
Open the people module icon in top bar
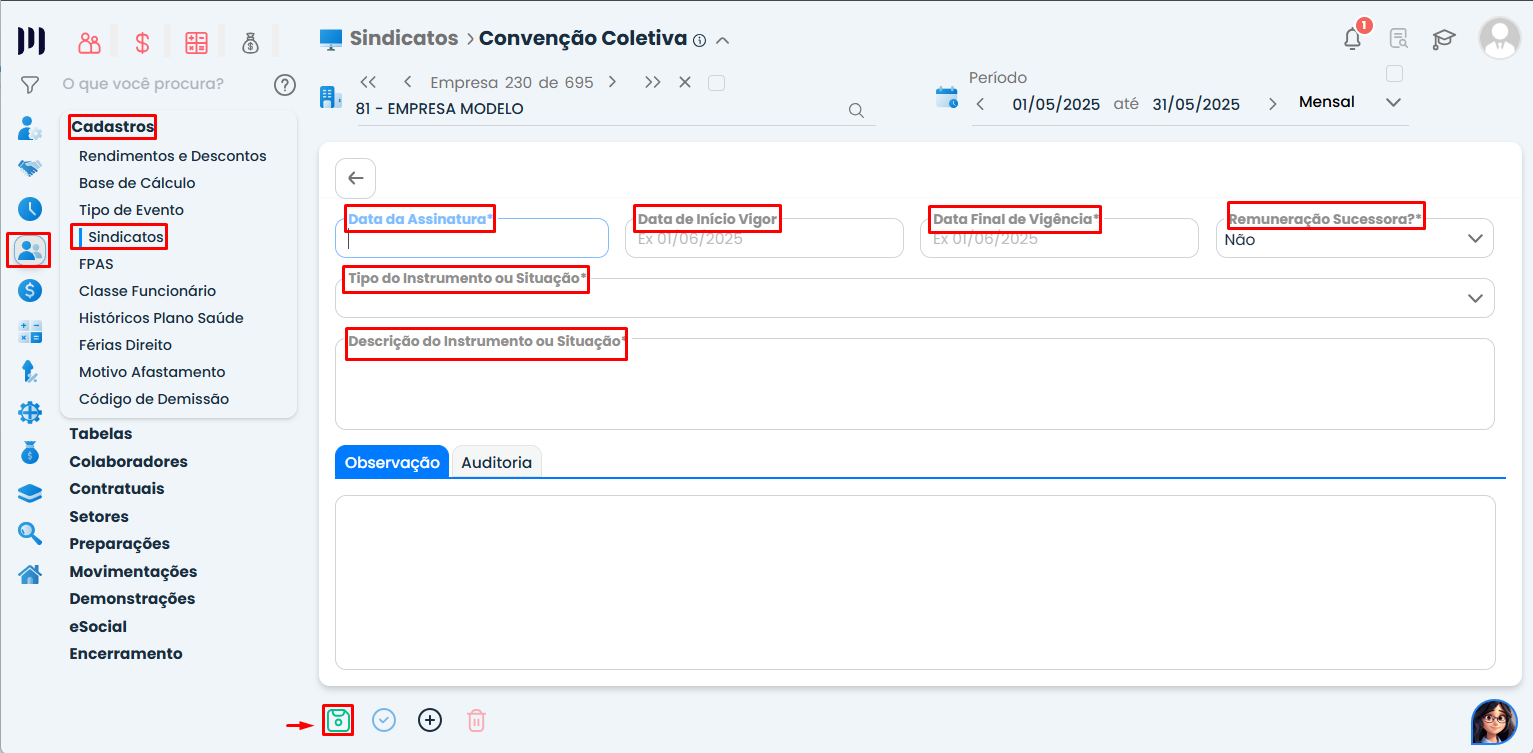[90, 43]
